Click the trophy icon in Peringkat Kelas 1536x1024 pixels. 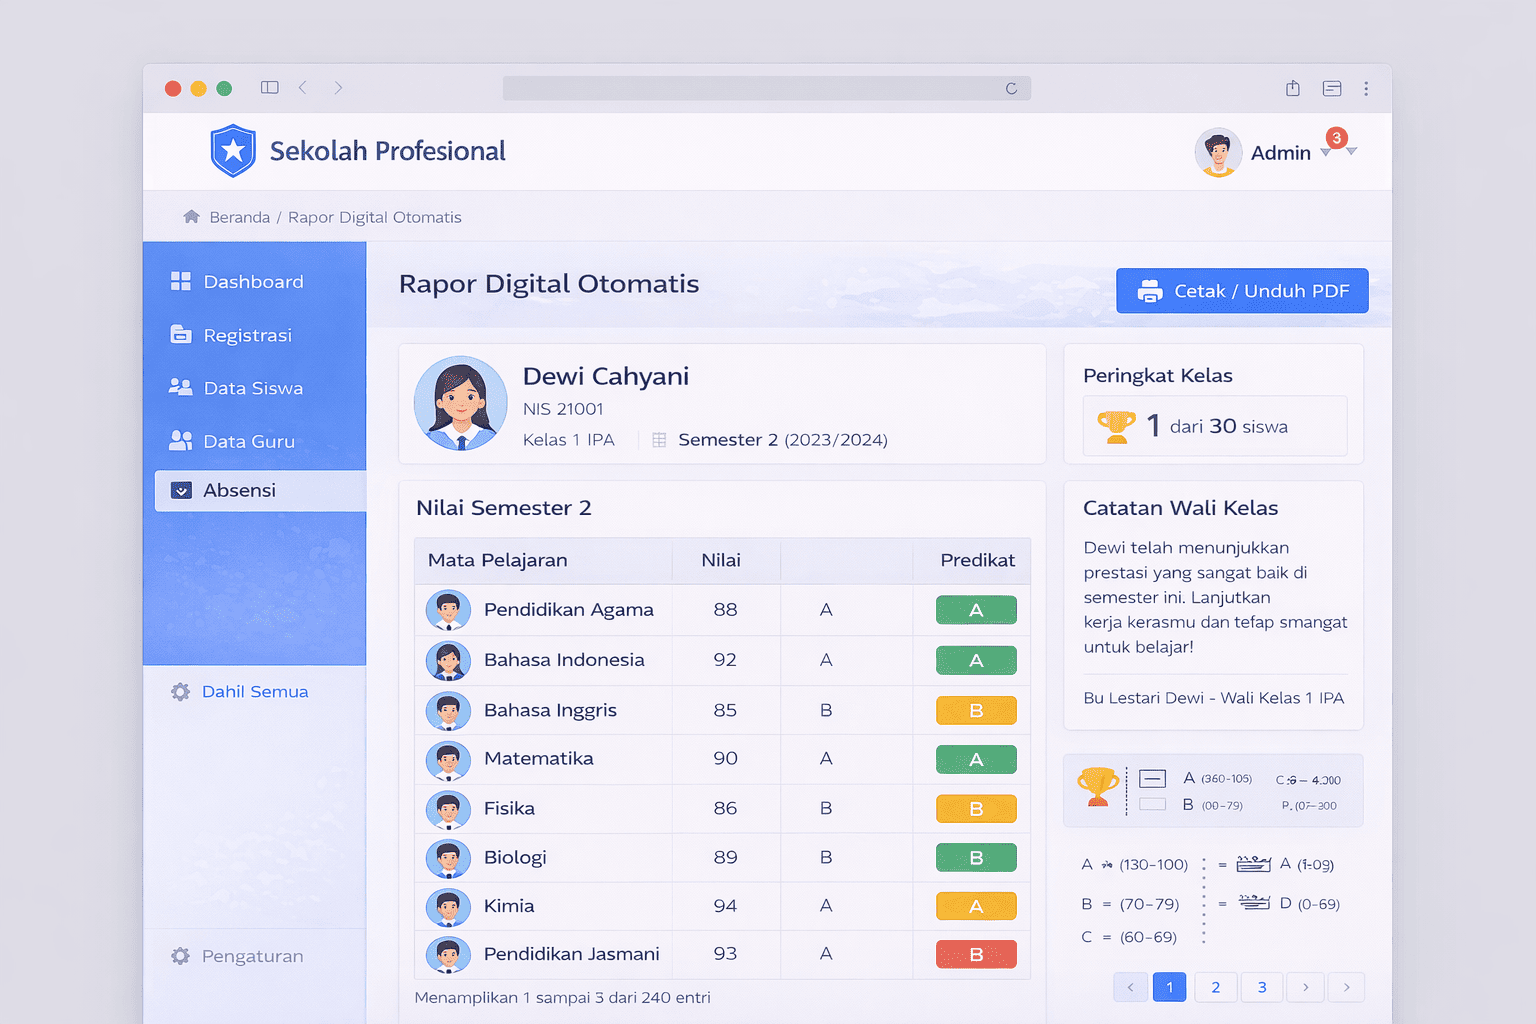(x=1116, y=427)
